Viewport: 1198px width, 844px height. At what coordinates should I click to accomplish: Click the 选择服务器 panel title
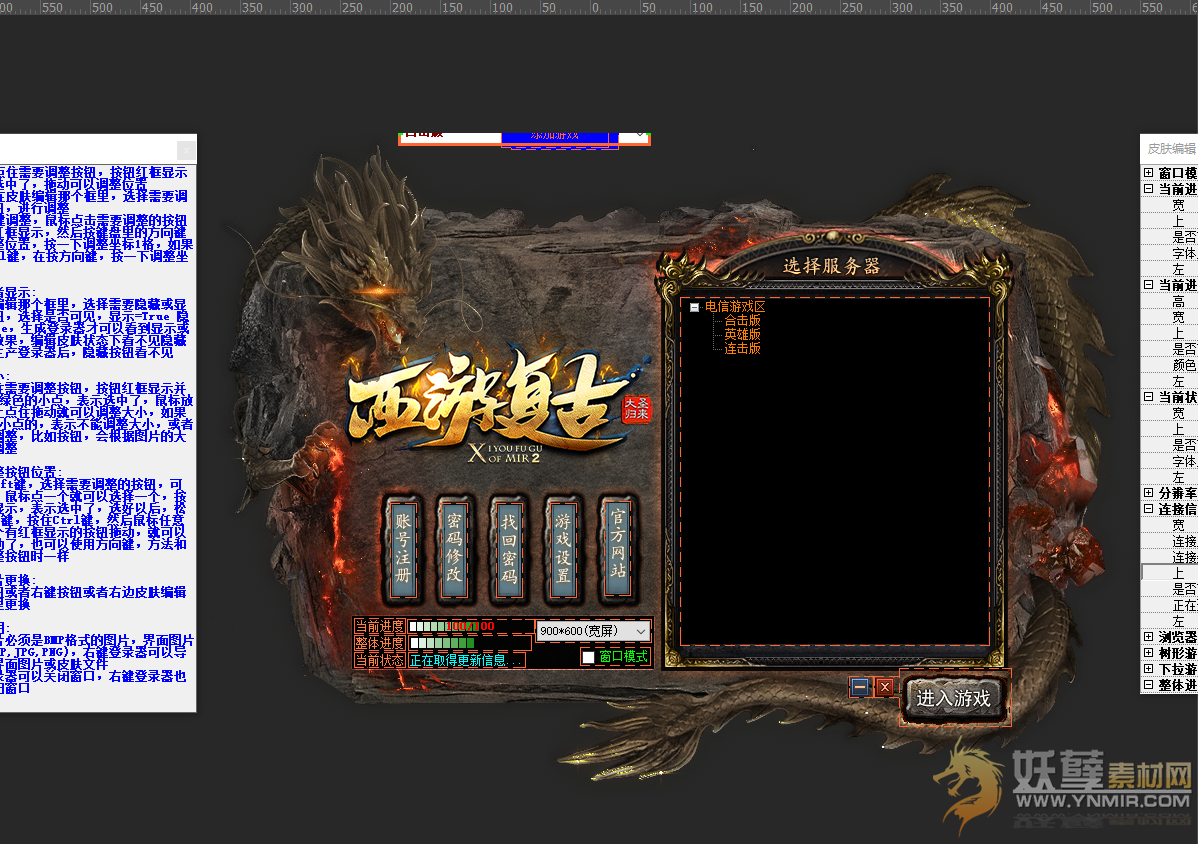point(831,266)
